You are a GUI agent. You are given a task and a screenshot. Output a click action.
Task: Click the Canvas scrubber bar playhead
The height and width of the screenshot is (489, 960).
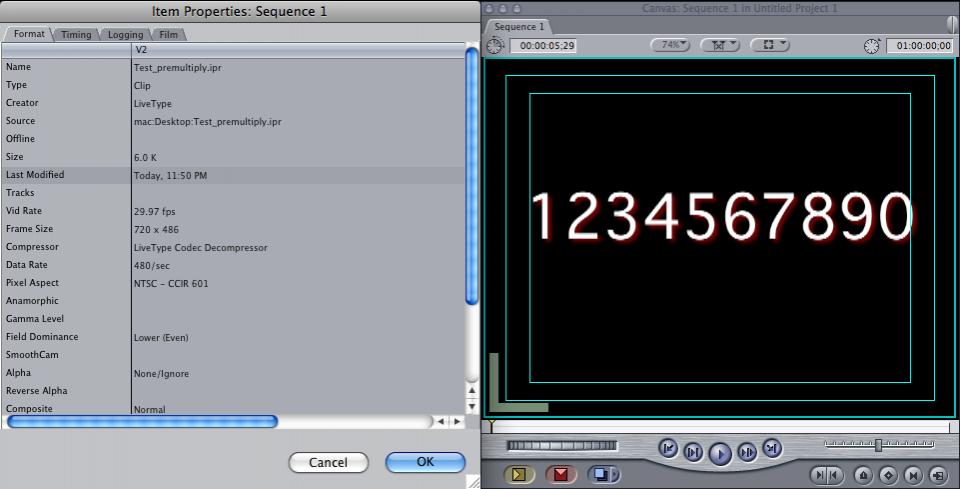[490, 425]
